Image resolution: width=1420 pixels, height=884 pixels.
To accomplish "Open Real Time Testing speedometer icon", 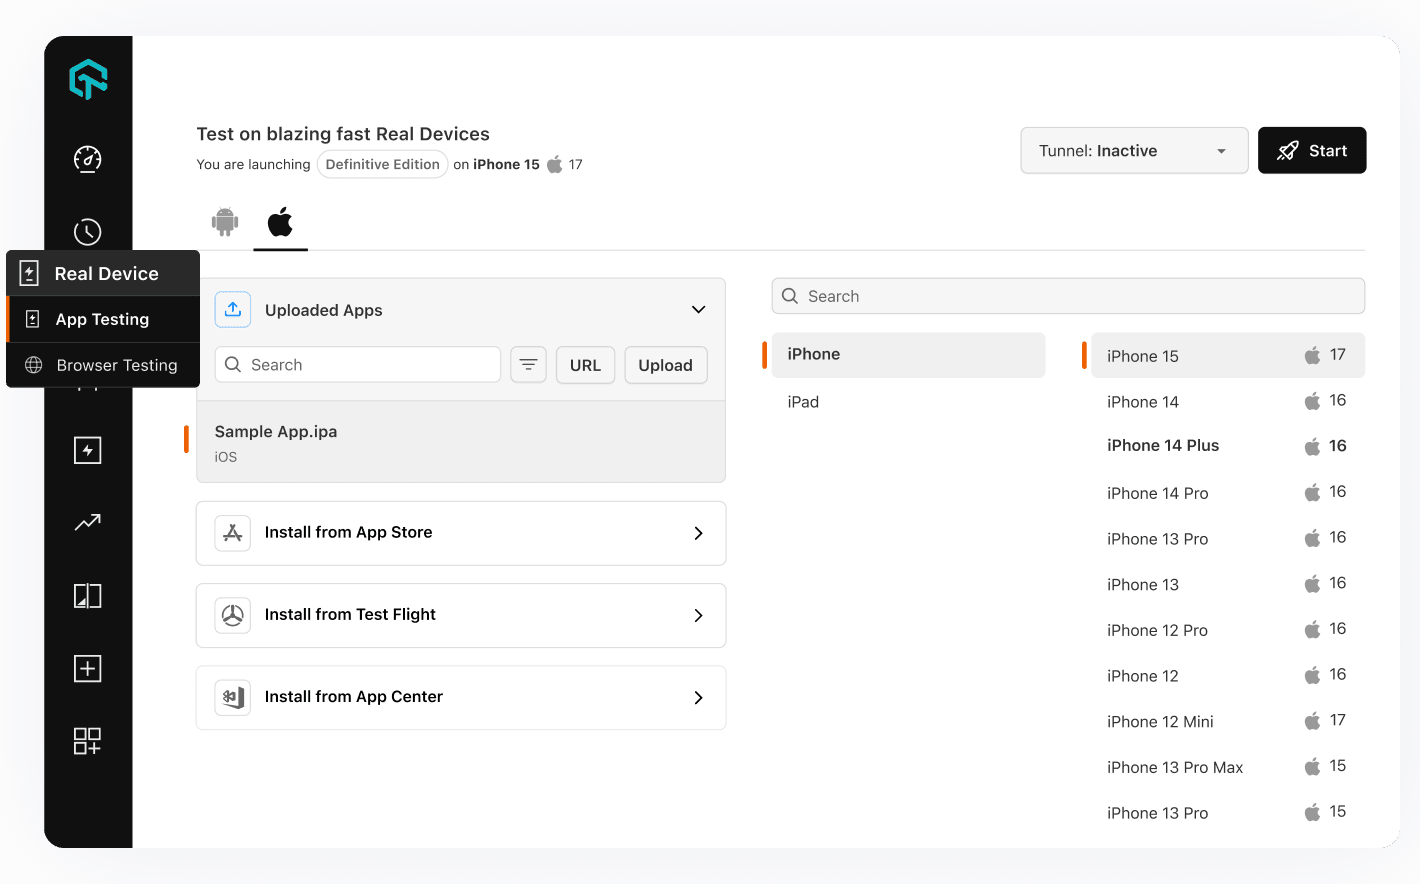I will [88, 158].
